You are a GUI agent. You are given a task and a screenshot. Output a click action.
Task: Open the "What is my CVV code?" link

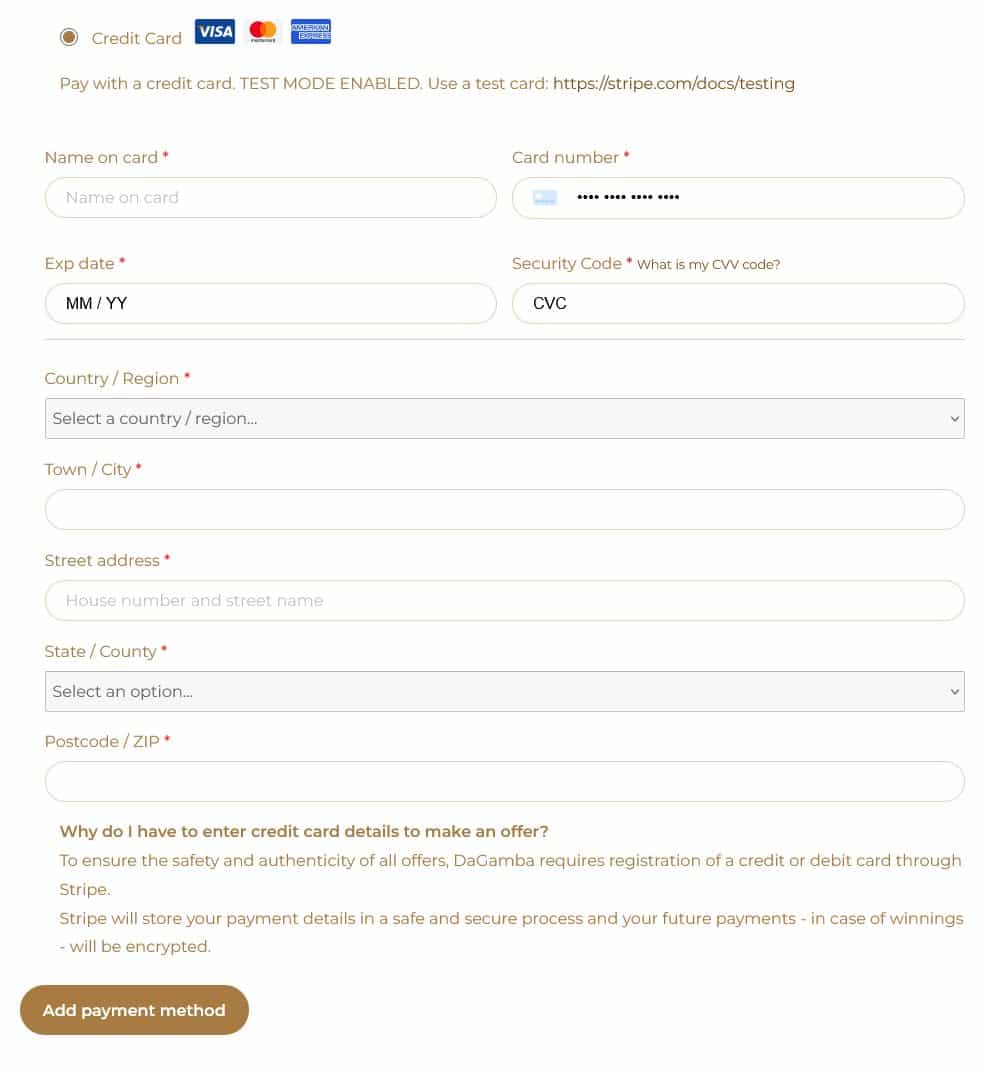(708, 265)
